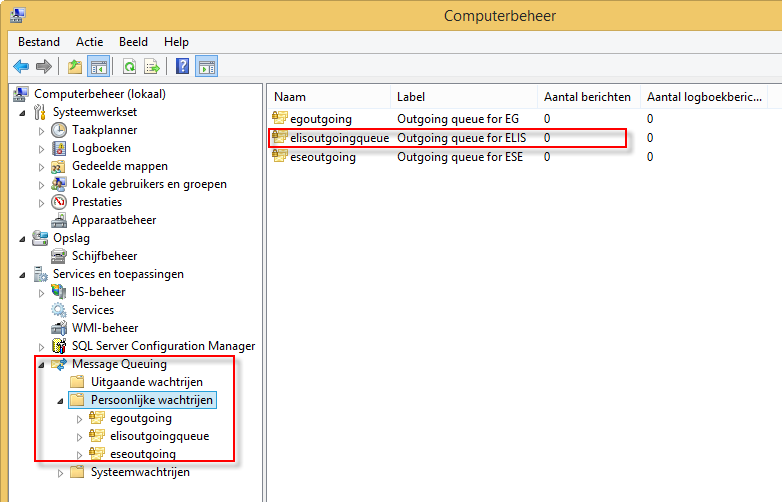Image resolution: width=782 pixels, height=502 pixels.
Task: Open Help via question mark icon
Action: pyautogui.click(x=183, y=66)
